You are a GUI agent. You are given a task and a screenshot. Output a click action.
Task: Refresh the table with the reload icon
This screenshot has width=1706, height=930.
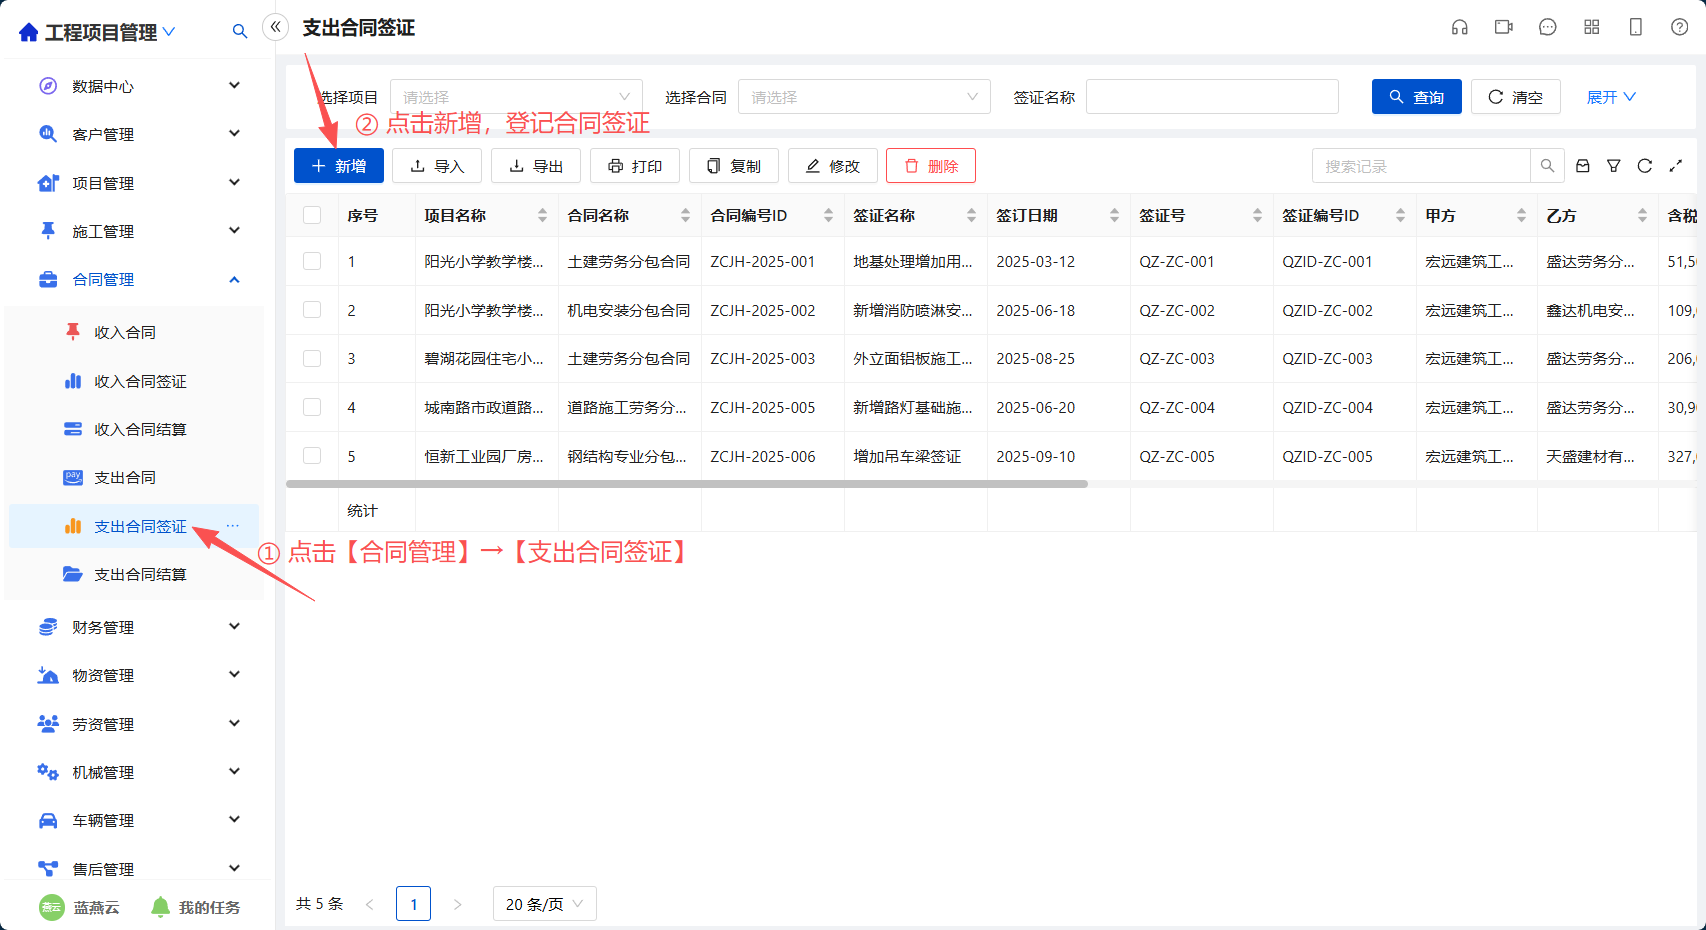1645,166
